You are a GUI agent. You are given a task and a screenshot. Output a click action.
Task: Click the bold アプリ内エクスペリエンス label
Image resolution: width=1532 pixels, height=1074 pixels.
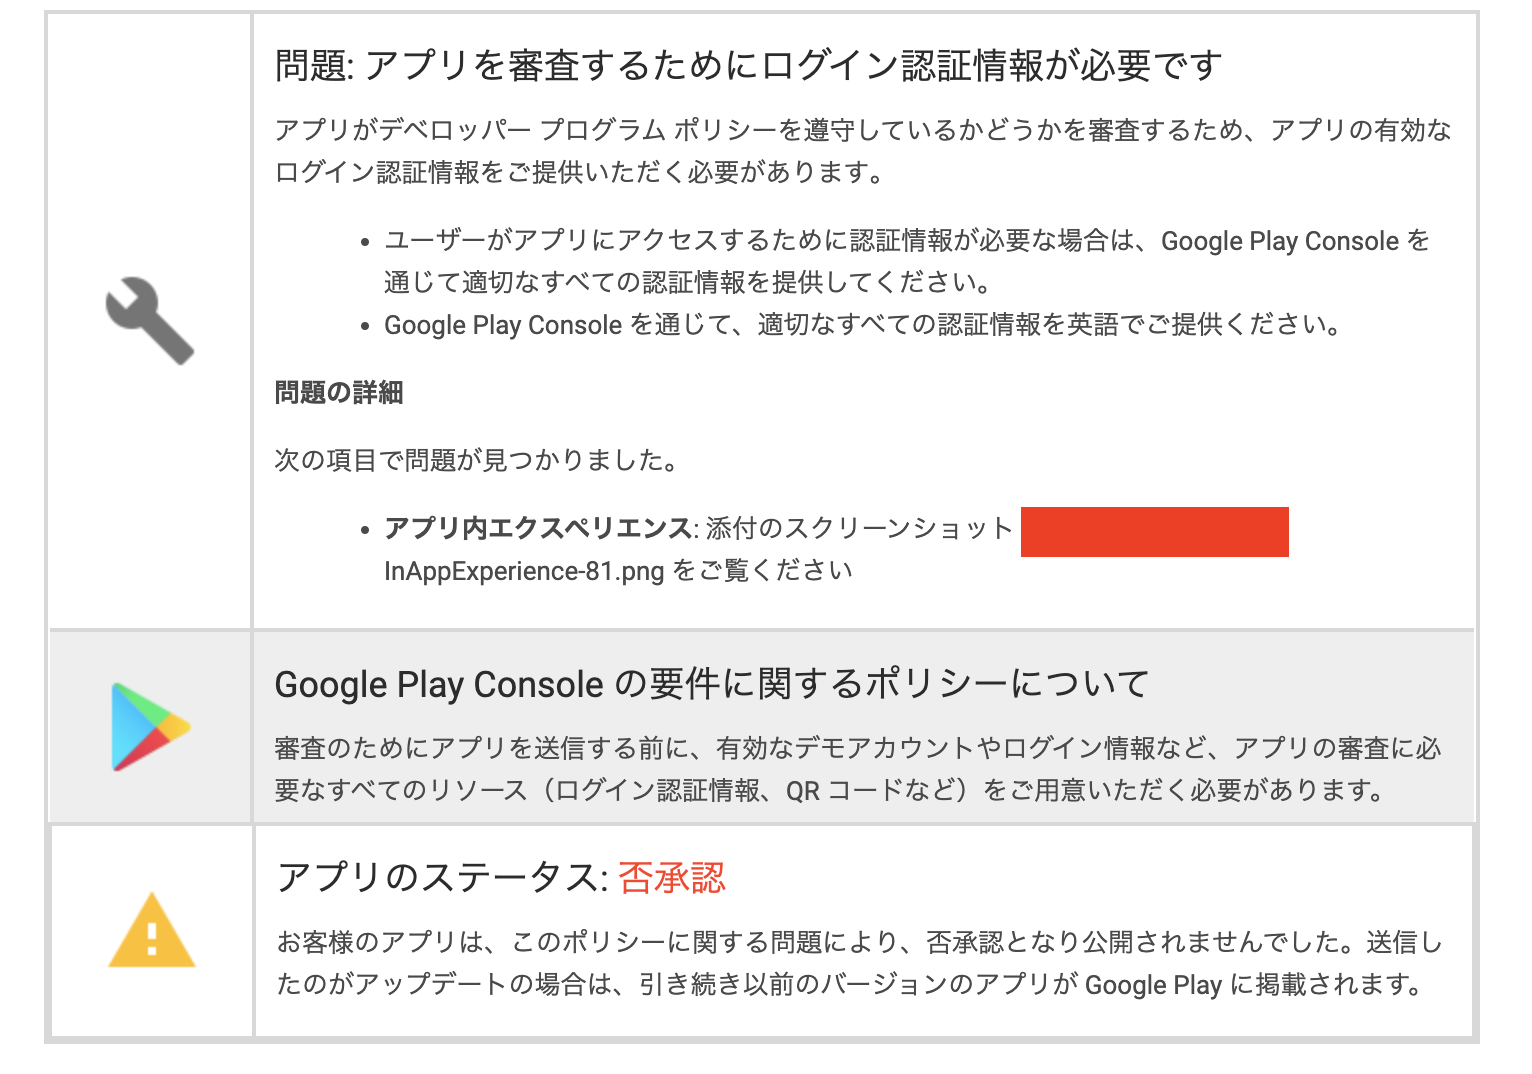click(x=538, y=528)
